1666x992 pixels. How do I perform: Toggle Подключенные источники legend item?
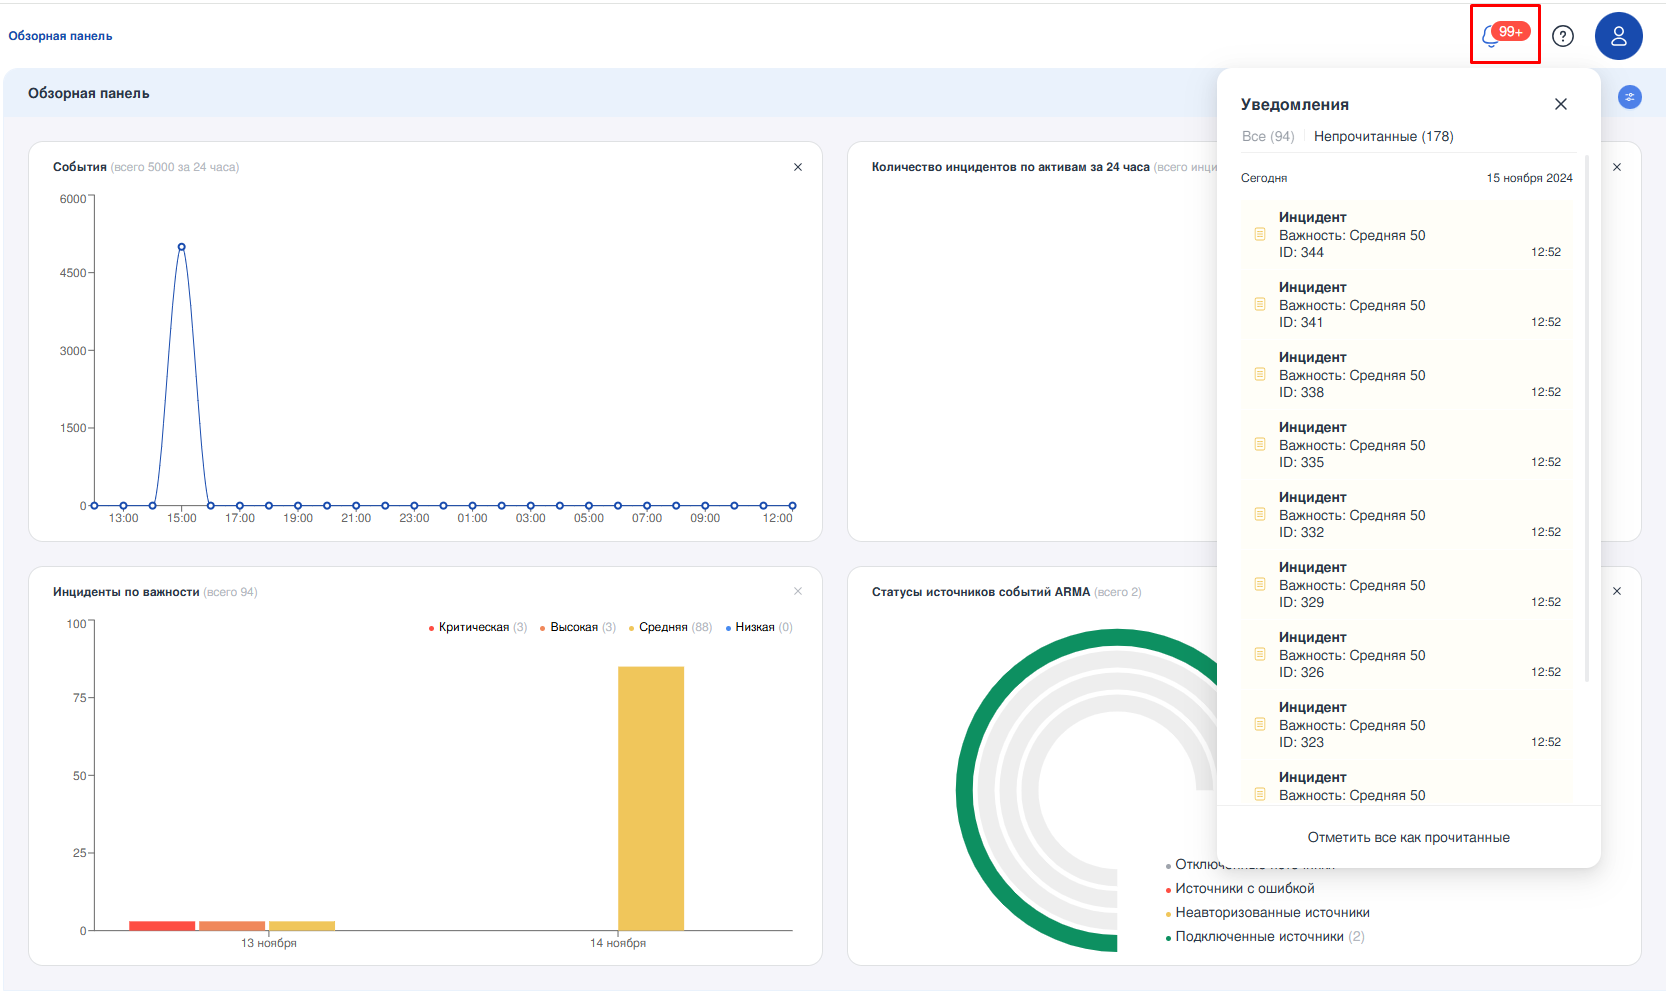1258,936
